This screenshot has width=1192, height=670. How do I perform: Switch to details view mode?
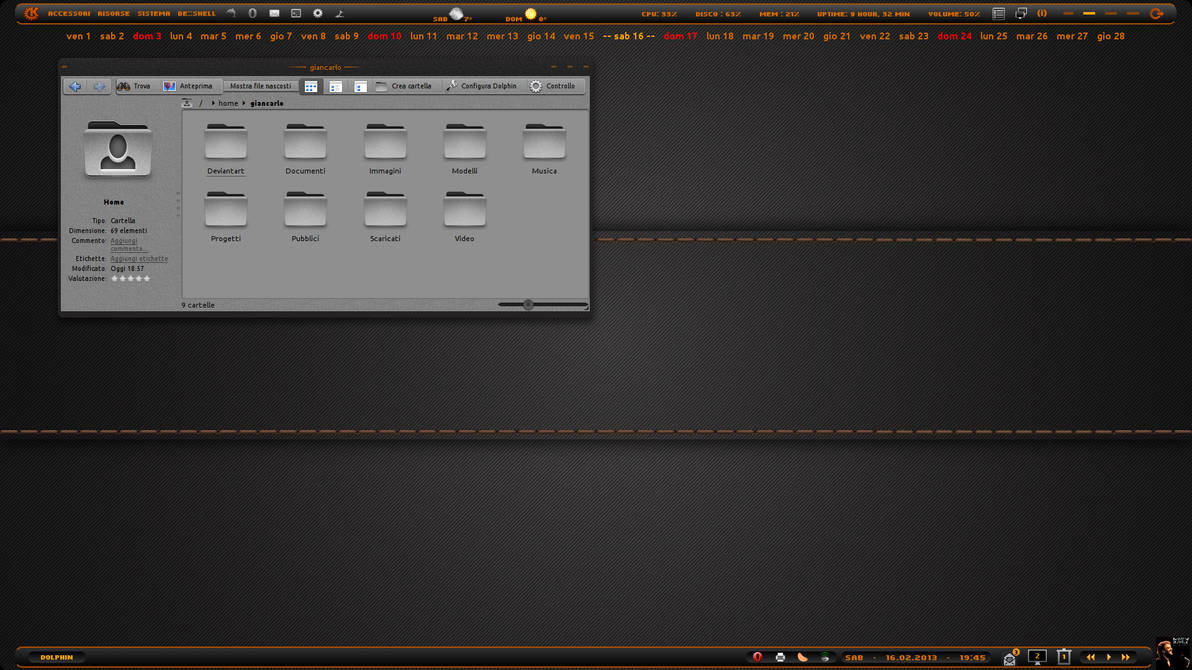click(360, 87)
